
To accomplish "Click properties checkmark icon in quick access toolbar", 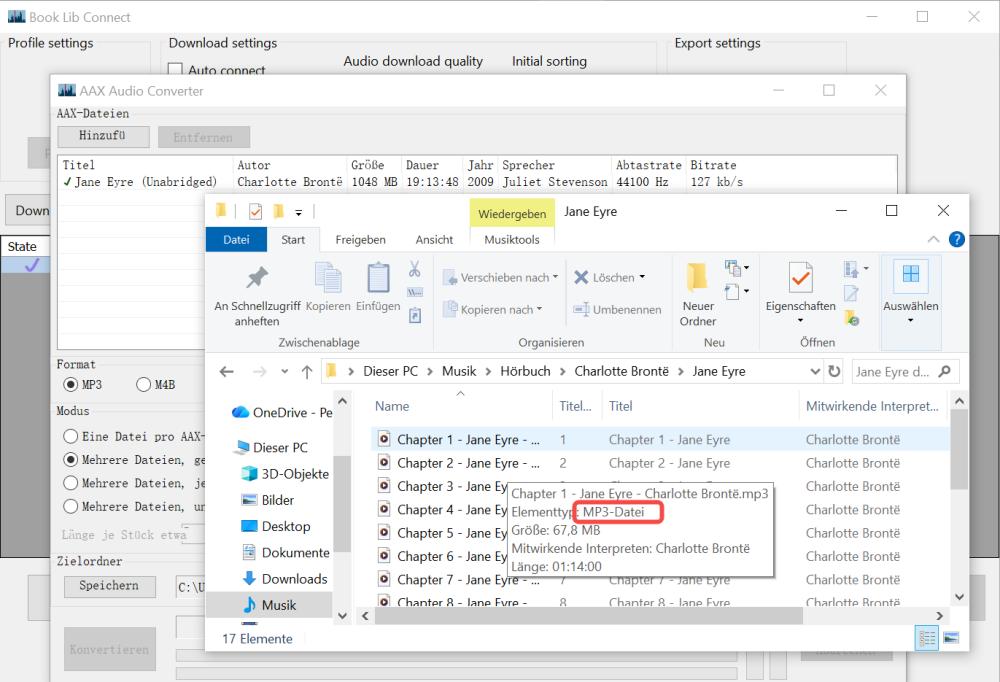I will pyautogui.click(x=255, y=211).
